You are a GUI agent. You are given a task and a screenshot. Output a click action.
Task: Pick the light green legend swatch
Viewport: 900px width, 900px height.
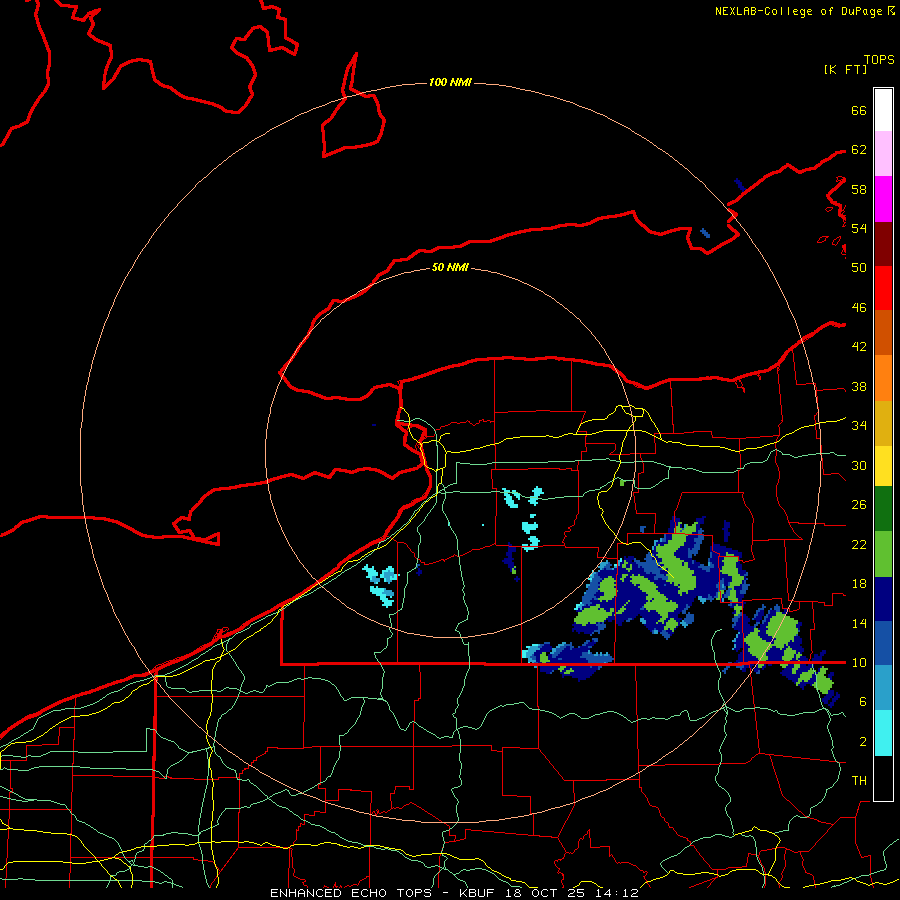point(883,554)
